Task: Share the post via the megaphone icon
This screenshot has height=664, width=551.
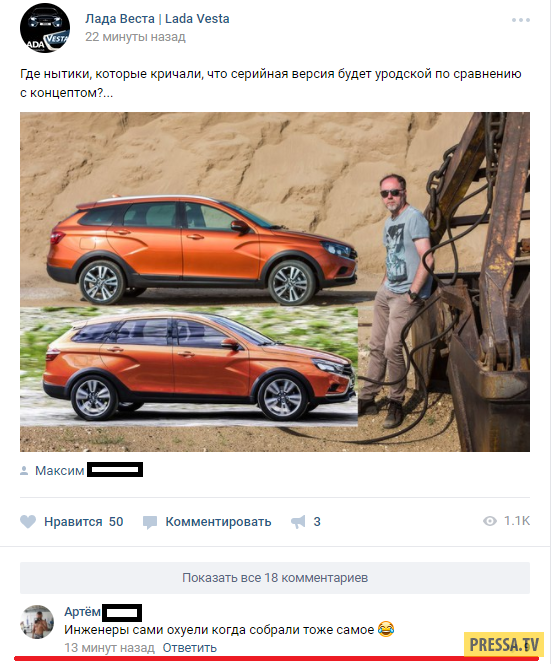Action: click(298, 522)
